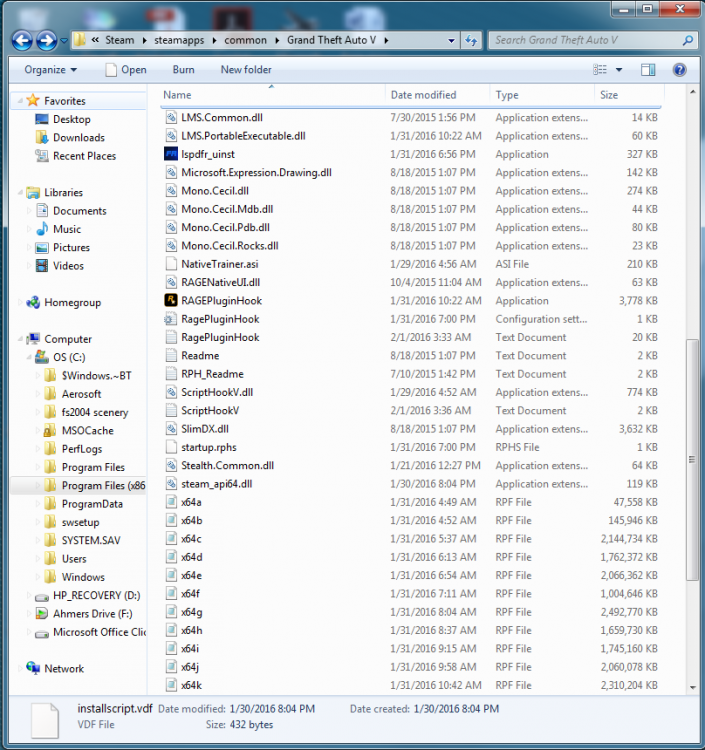Click the search magnifier icon
The width and height of the screenshot is (705, 750).
click(688, 41)
